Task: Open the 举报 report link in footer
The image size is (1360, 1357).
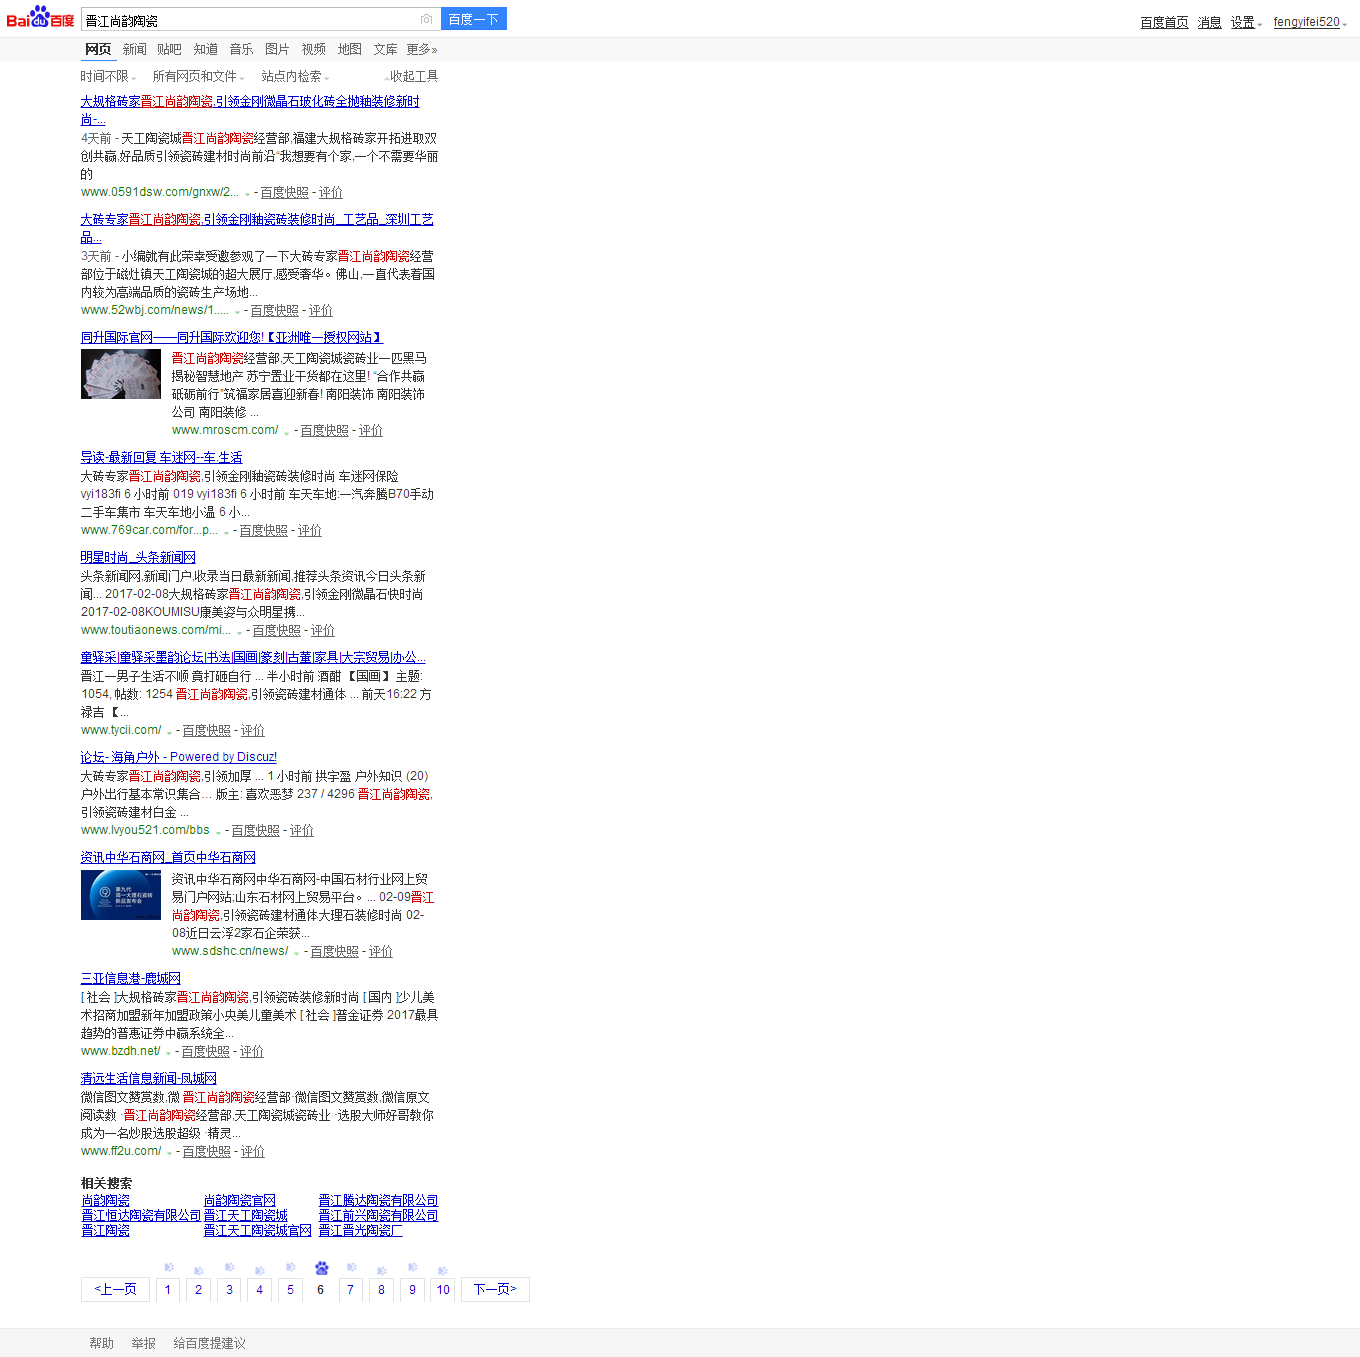Action: pos(143,1344)
